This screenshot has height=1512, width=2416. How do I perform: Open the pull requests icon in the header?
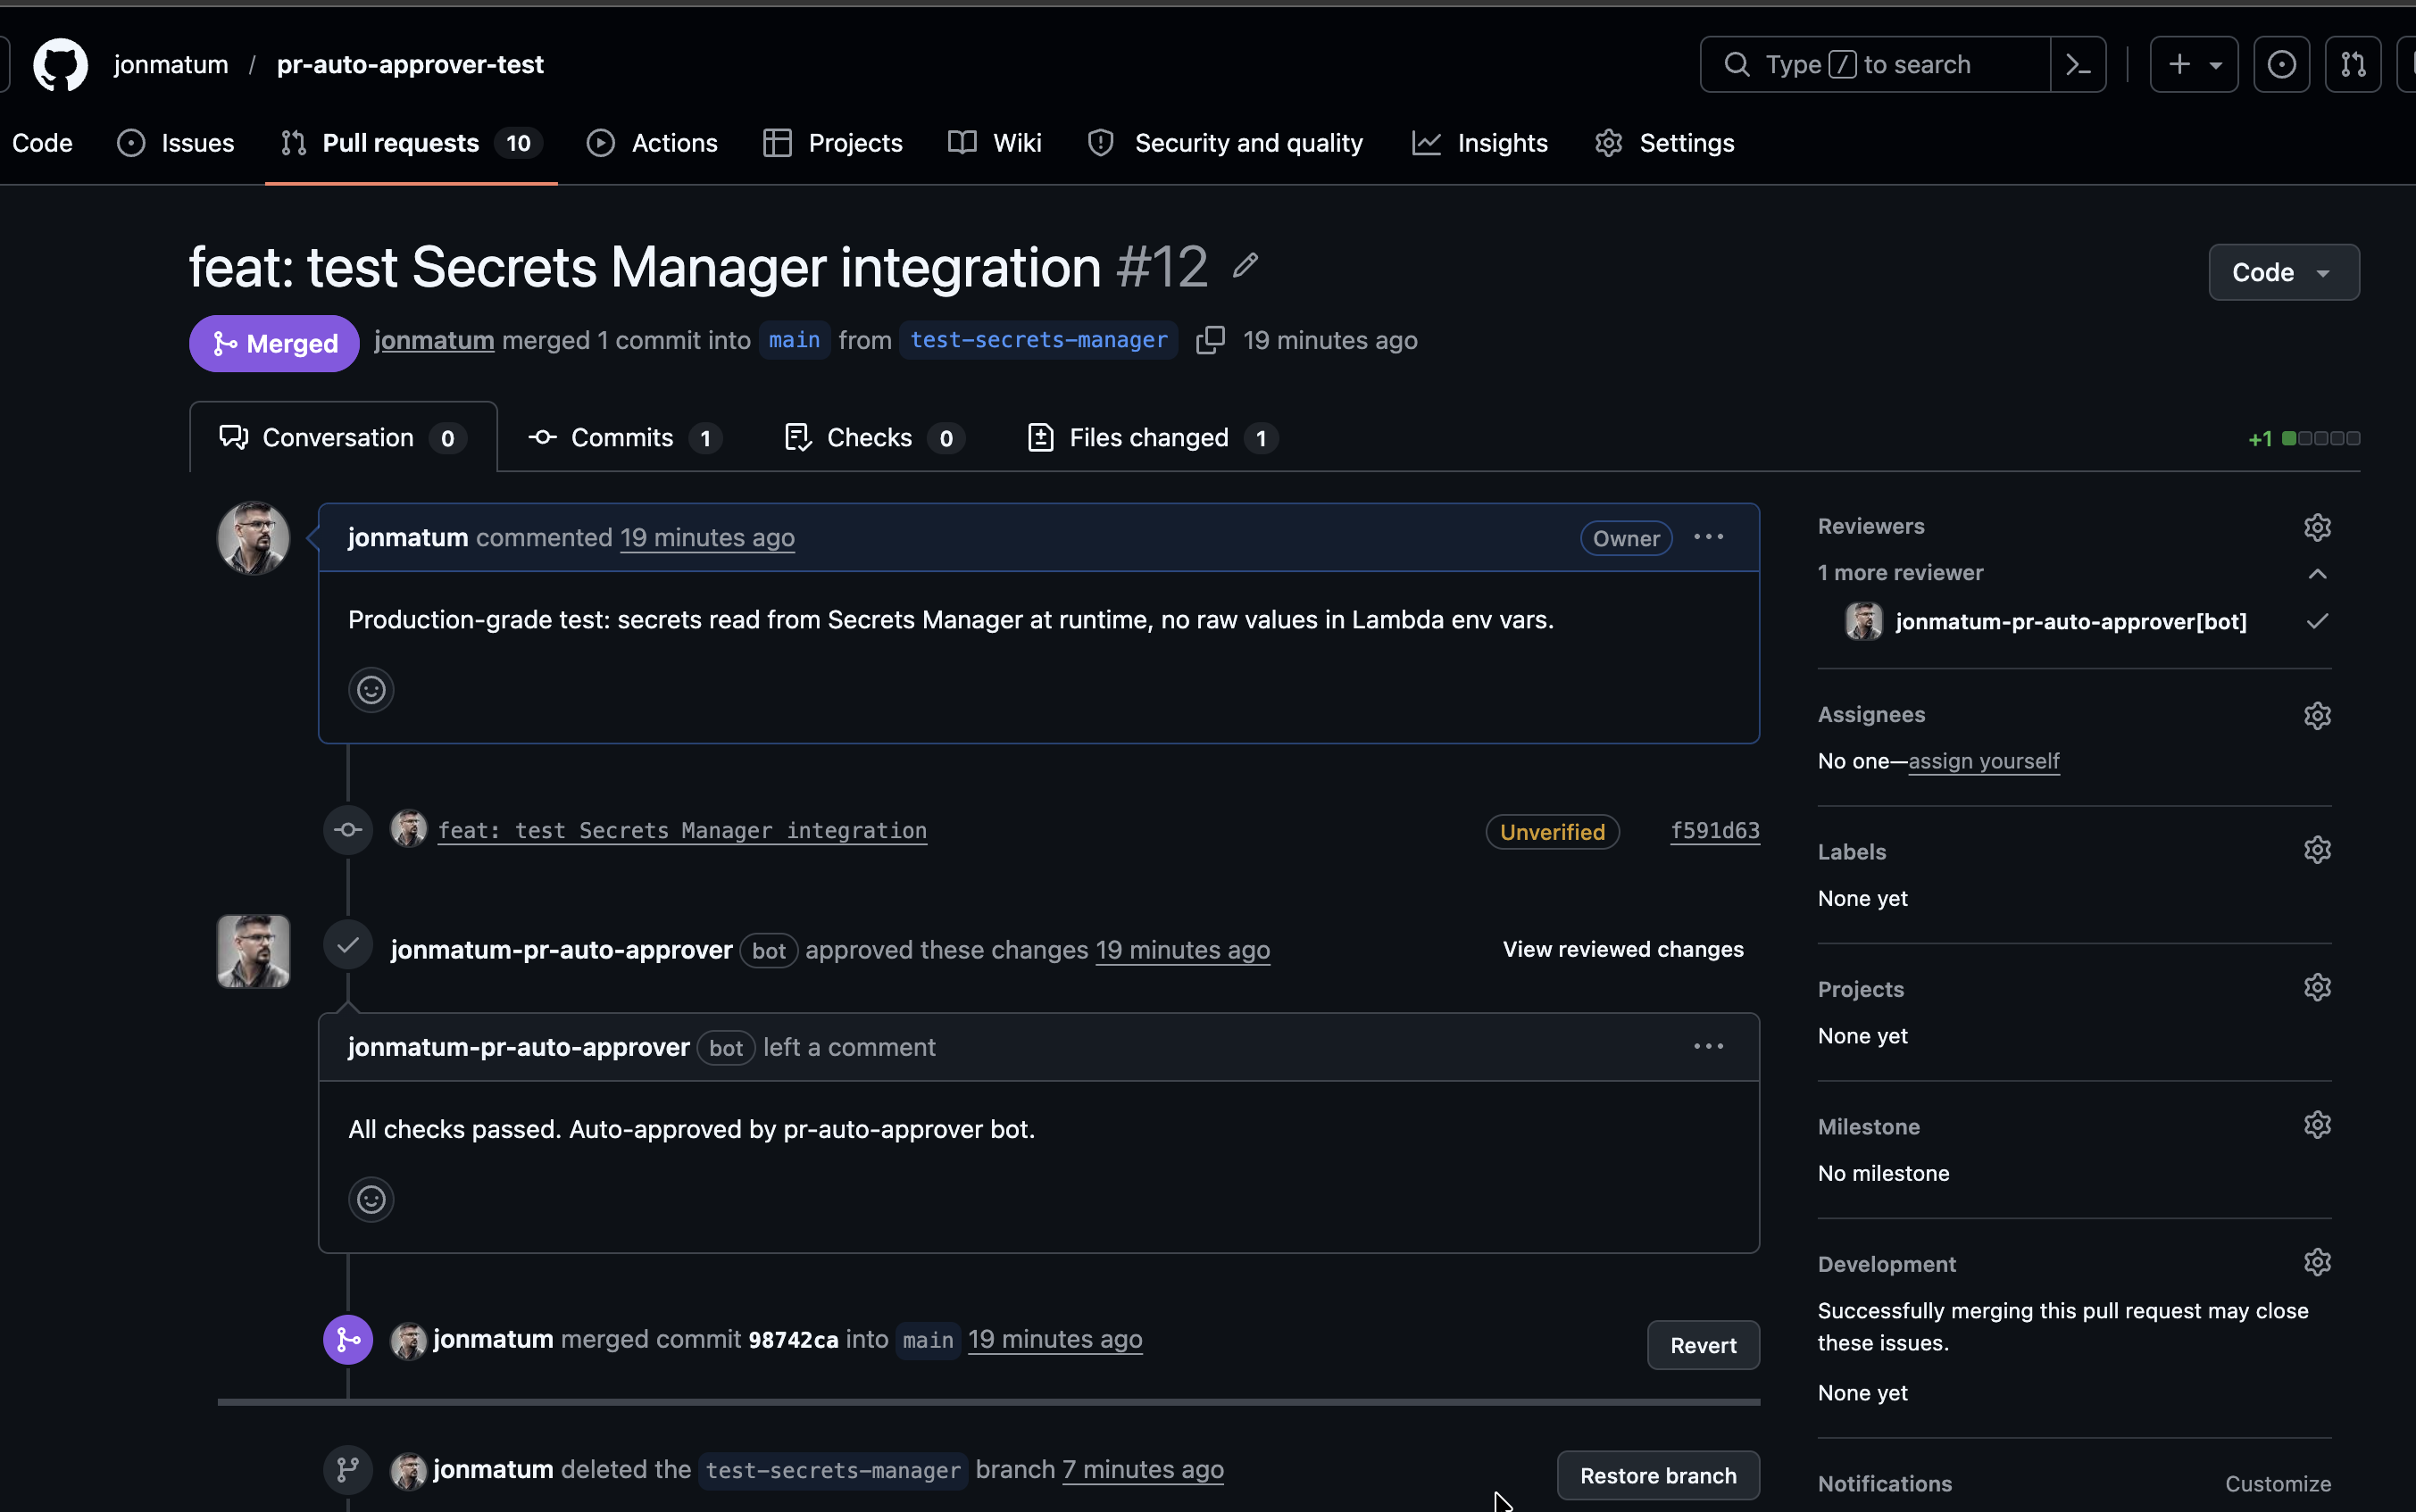pos(2353,65)
